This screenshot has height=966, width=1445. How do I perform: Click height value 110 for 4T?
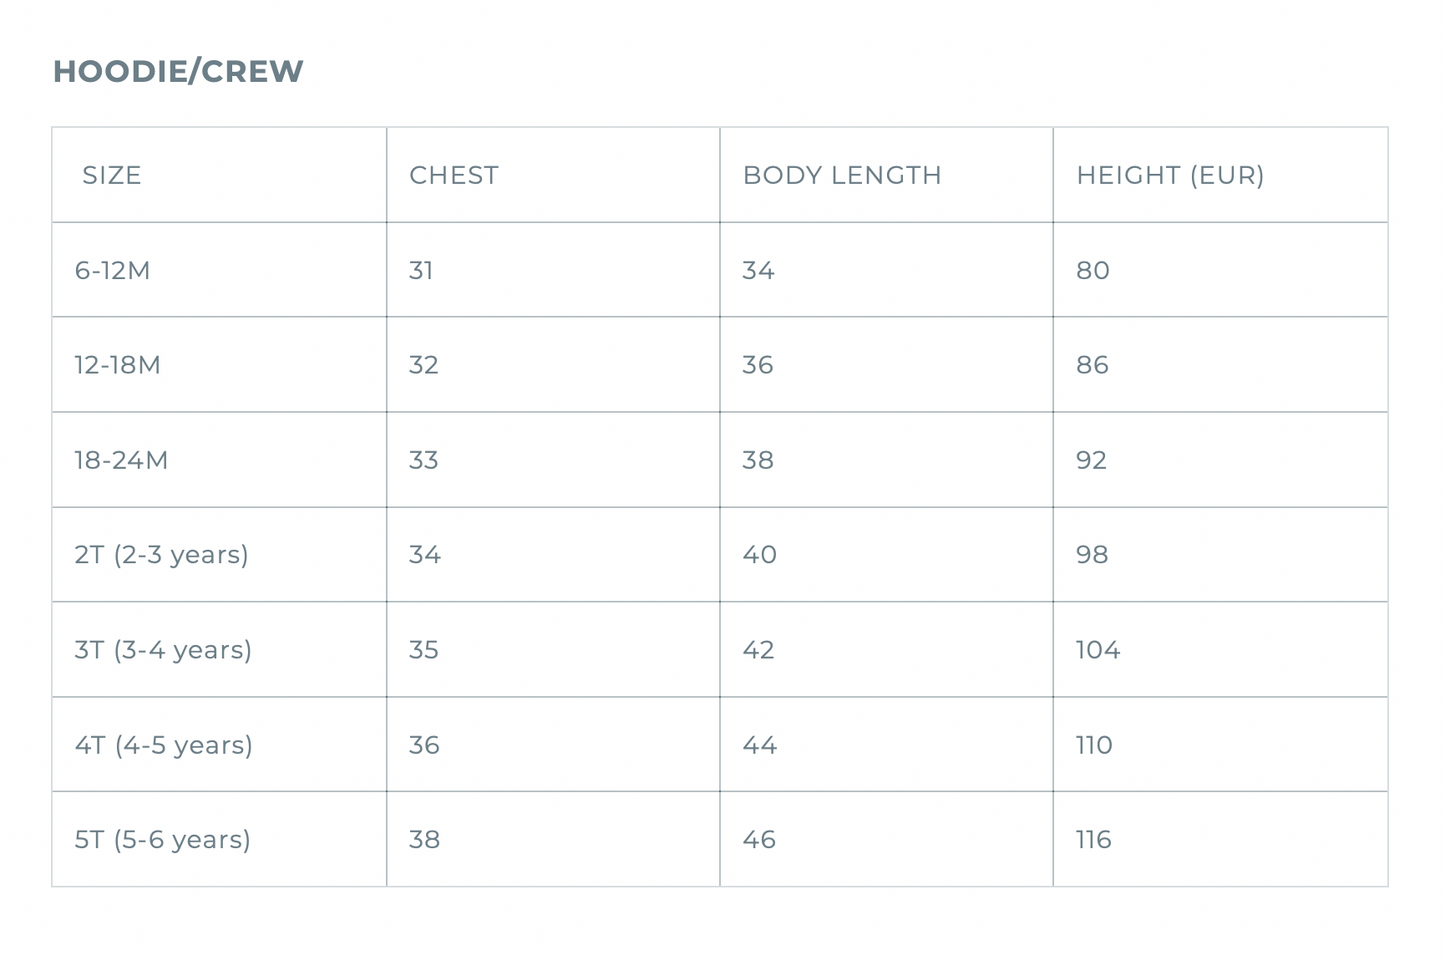click(1094, 745)
